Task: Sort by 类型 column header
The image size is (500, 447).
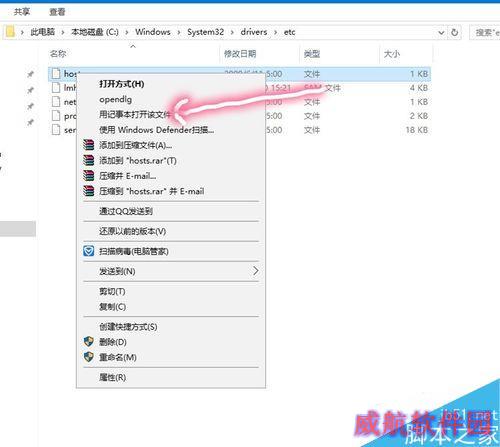Action: (312, 54)
